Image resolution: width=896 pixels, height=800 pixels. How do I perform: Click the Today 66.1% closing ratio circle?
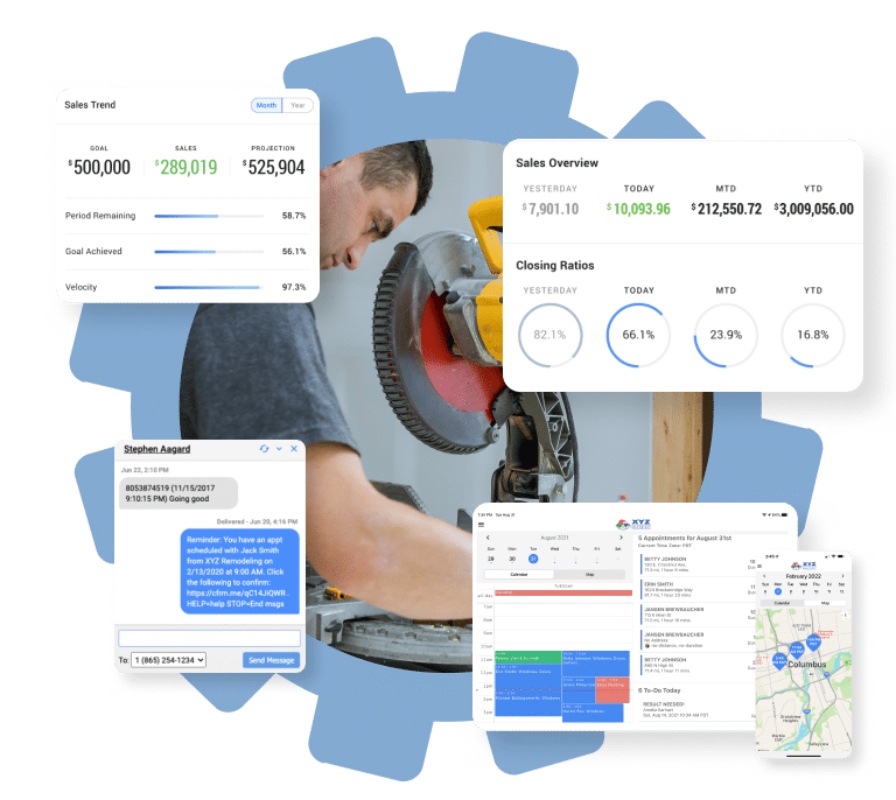[x=638, y=335]
